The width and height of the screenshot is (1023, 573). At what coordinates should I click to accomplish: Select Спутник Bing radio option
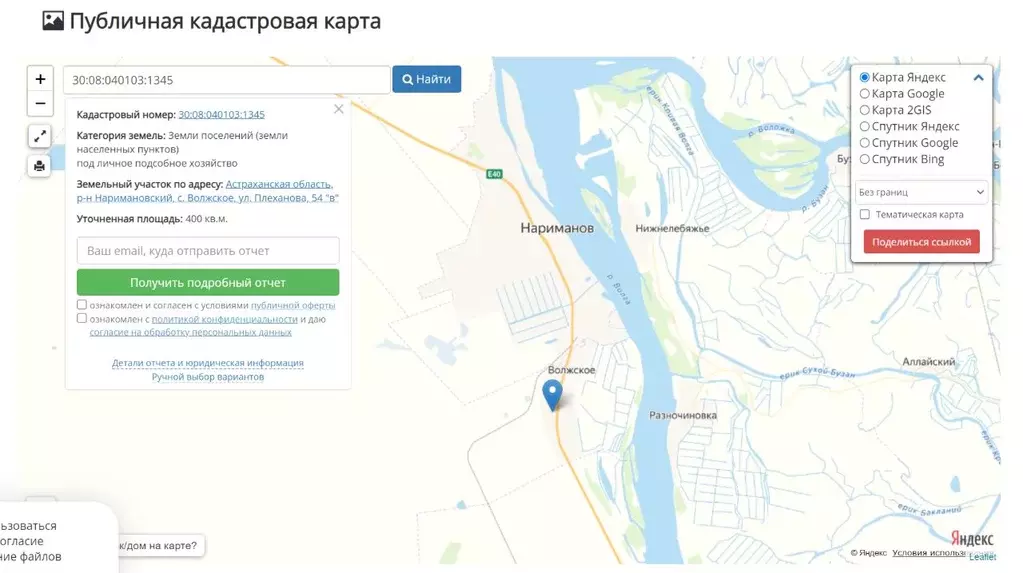click(x=864, y=159)
